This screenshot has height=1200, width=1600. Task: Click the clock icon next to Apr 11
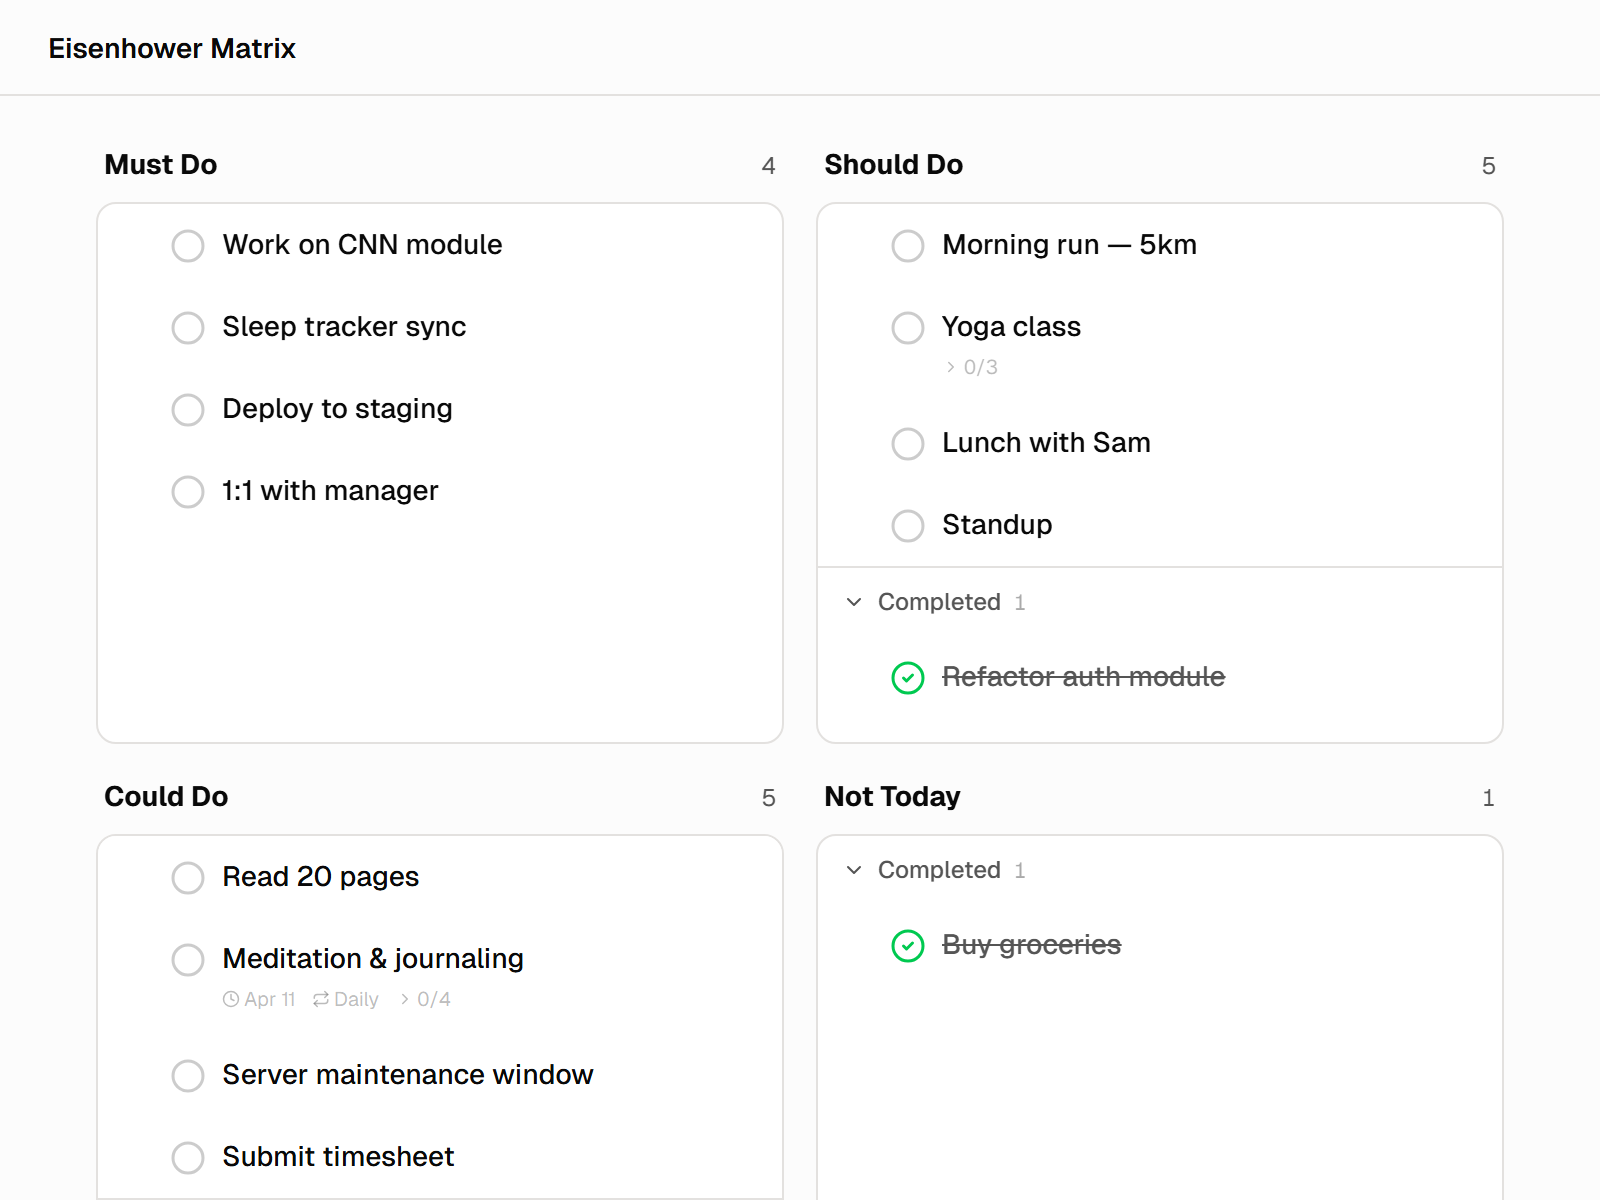tap(231, 999)
